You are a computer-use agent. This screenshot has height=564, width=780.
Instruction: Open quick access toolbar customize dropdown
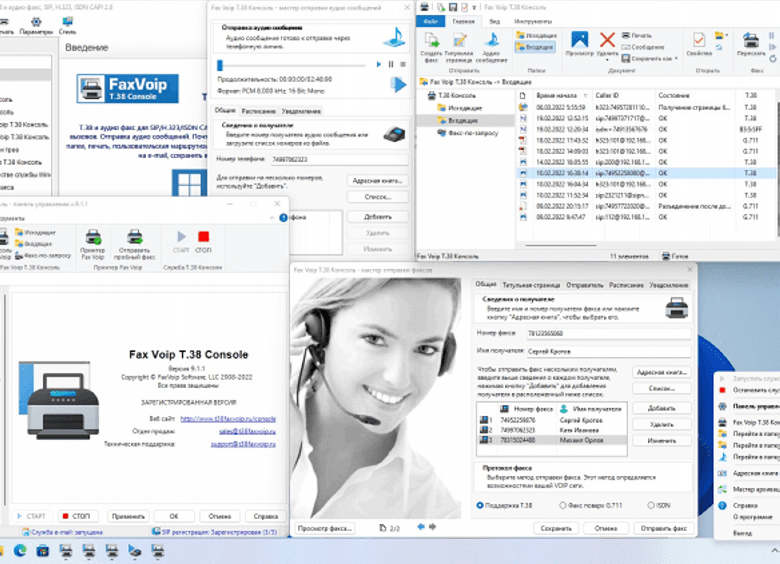pos(474,7)
